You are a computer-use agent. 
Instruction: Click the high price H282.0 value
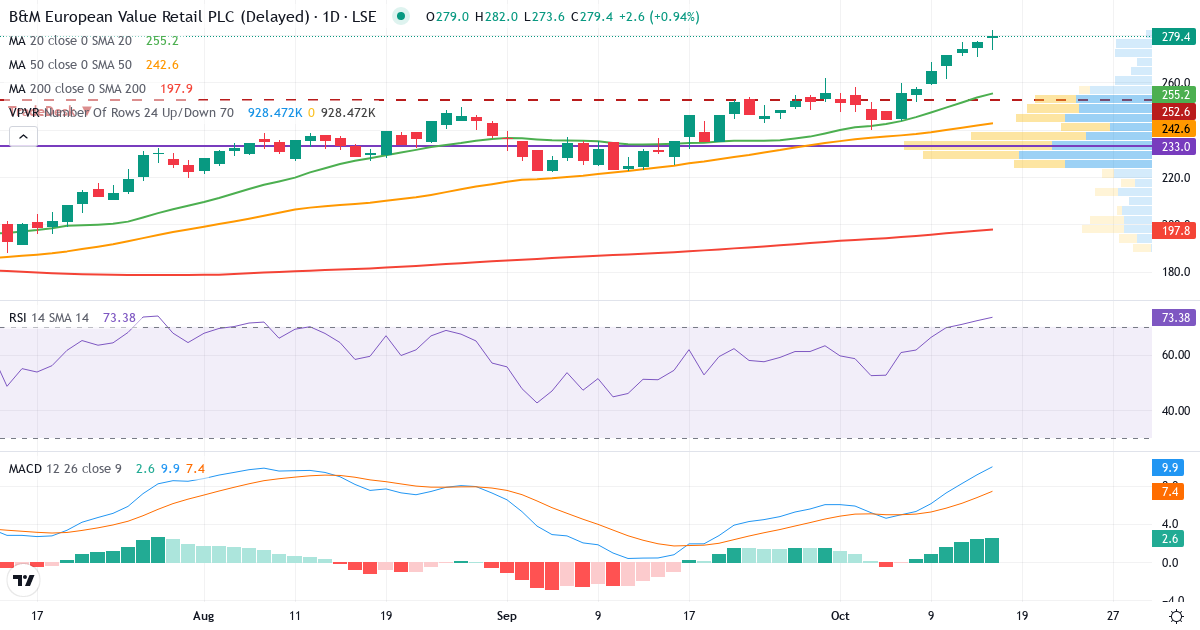(496, 17)
